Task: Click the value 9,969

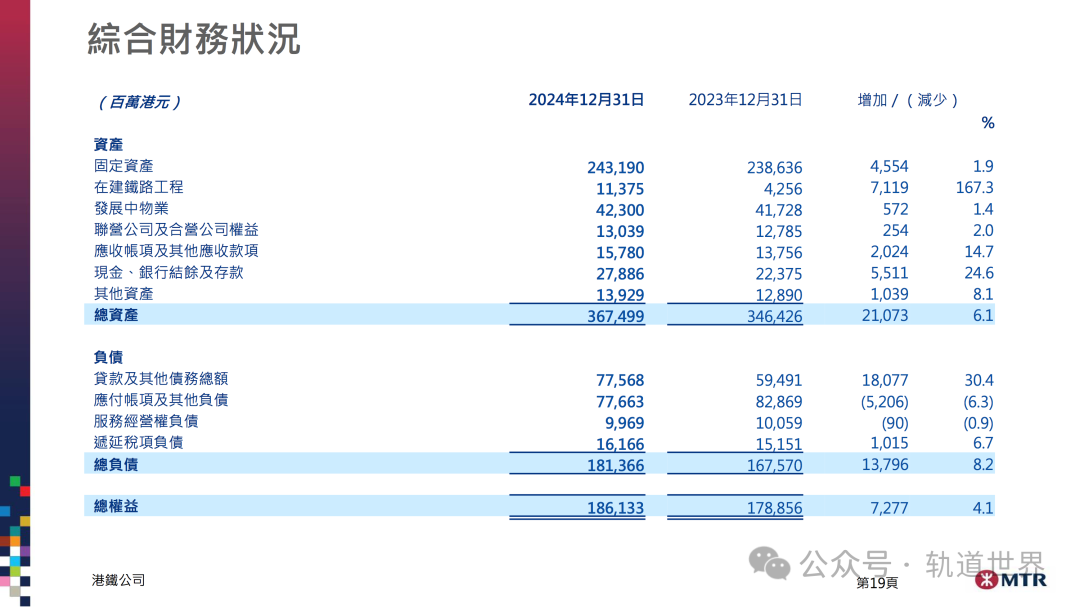Action: click(624, 423)
